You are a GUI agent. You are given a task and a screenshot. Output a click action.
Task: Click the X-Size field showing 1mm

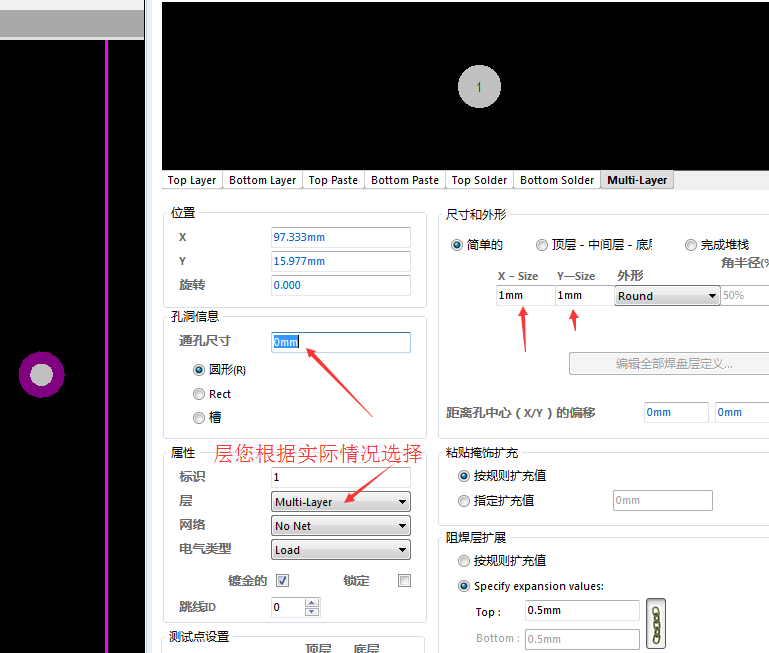click(x=524, y=296)
